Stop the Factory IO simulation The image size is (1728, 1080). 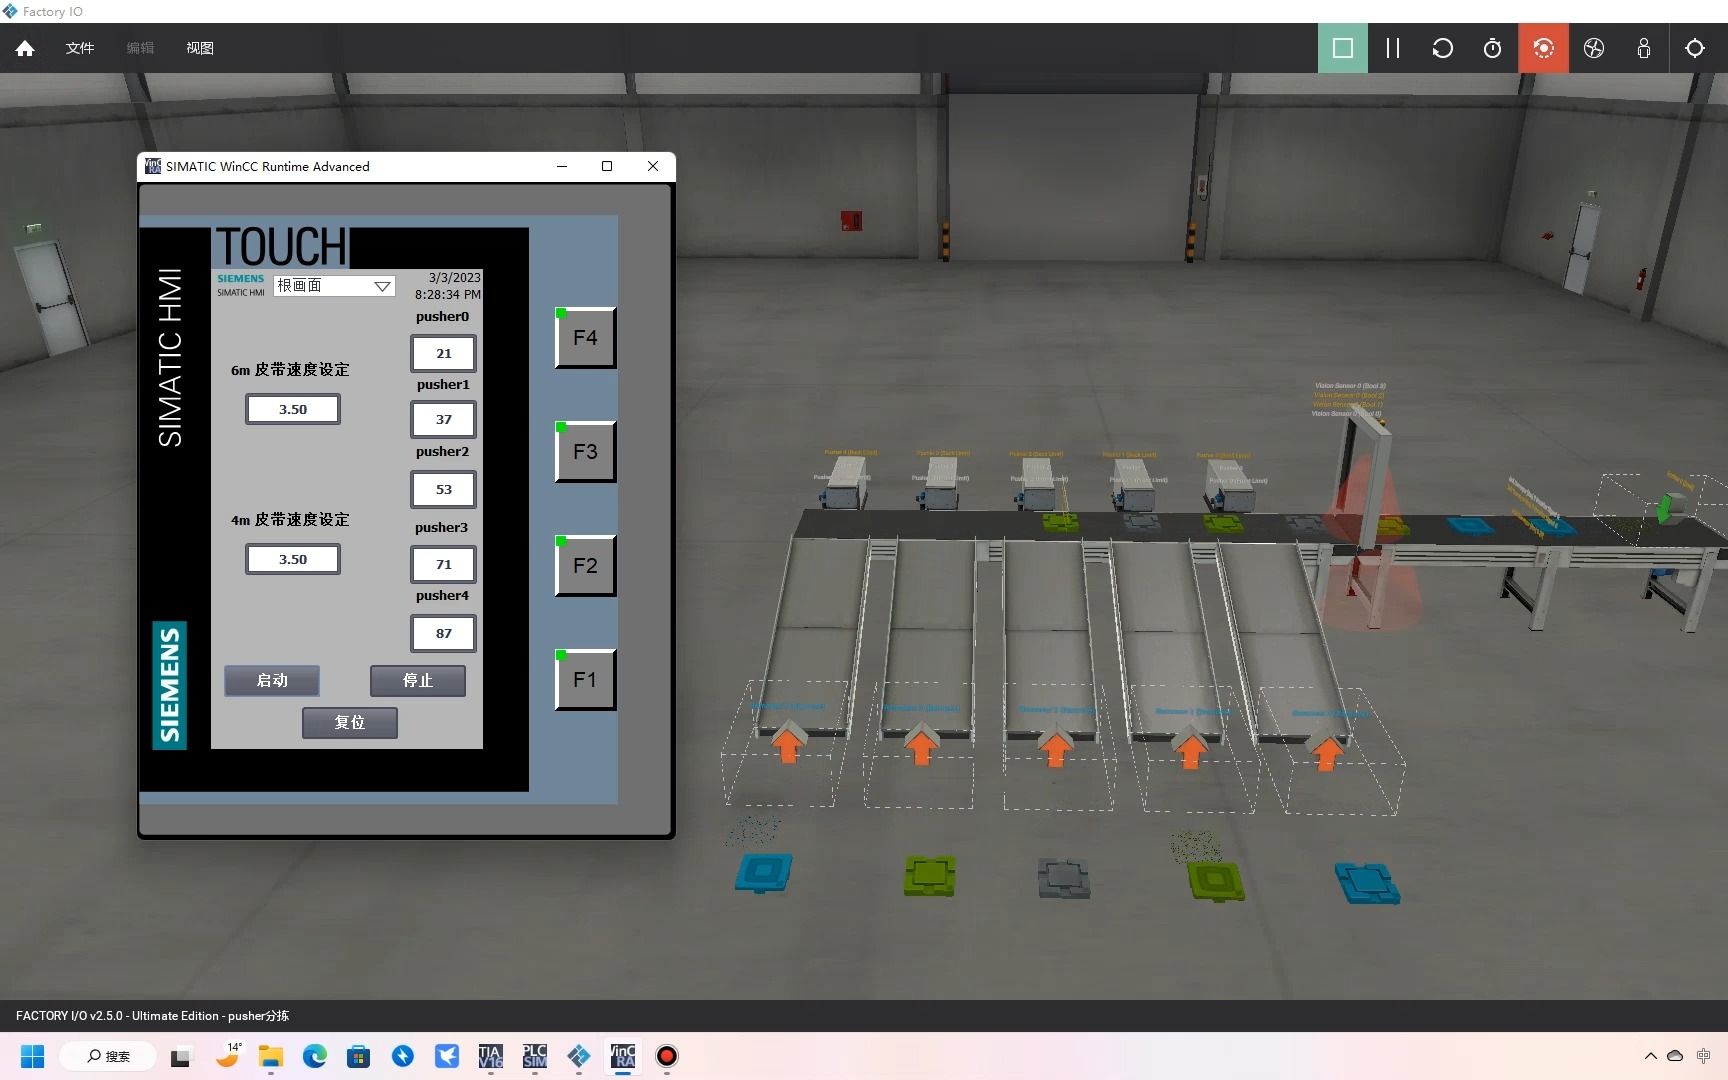click(1342, 47)
